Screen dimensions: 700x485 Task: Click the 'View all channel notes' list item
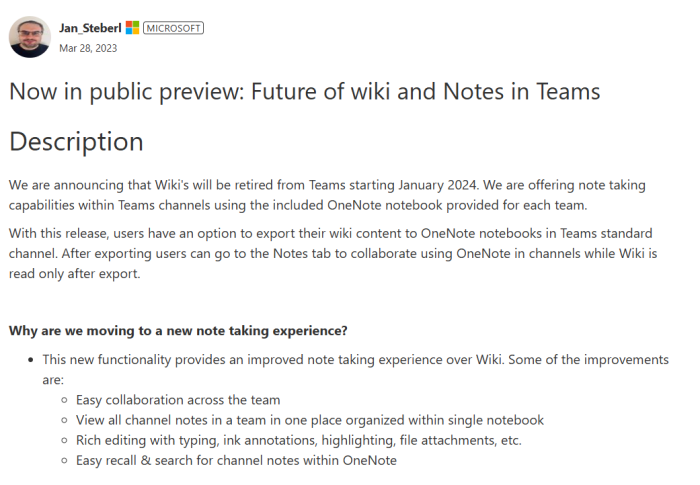tap(310, 420)
